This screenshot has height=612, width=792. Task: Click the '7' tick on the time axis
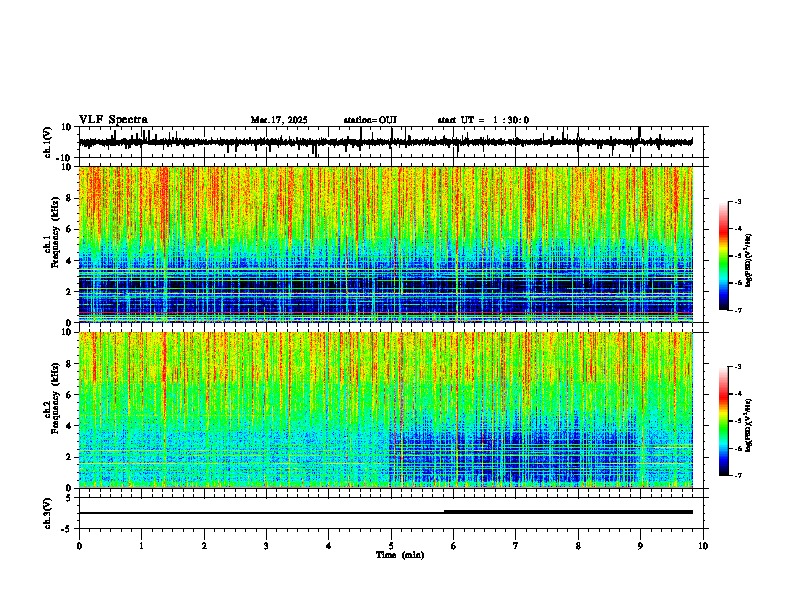pos(516,546)
